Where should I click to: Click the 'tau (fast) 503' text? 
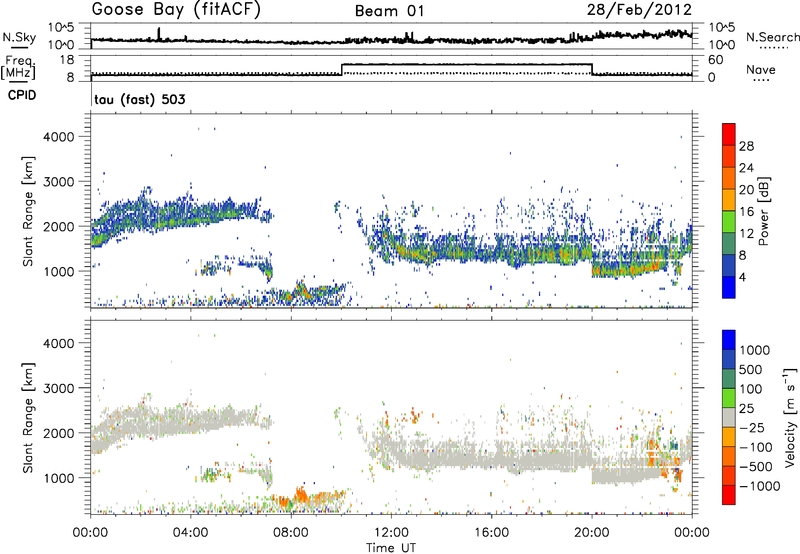(139, 99)
